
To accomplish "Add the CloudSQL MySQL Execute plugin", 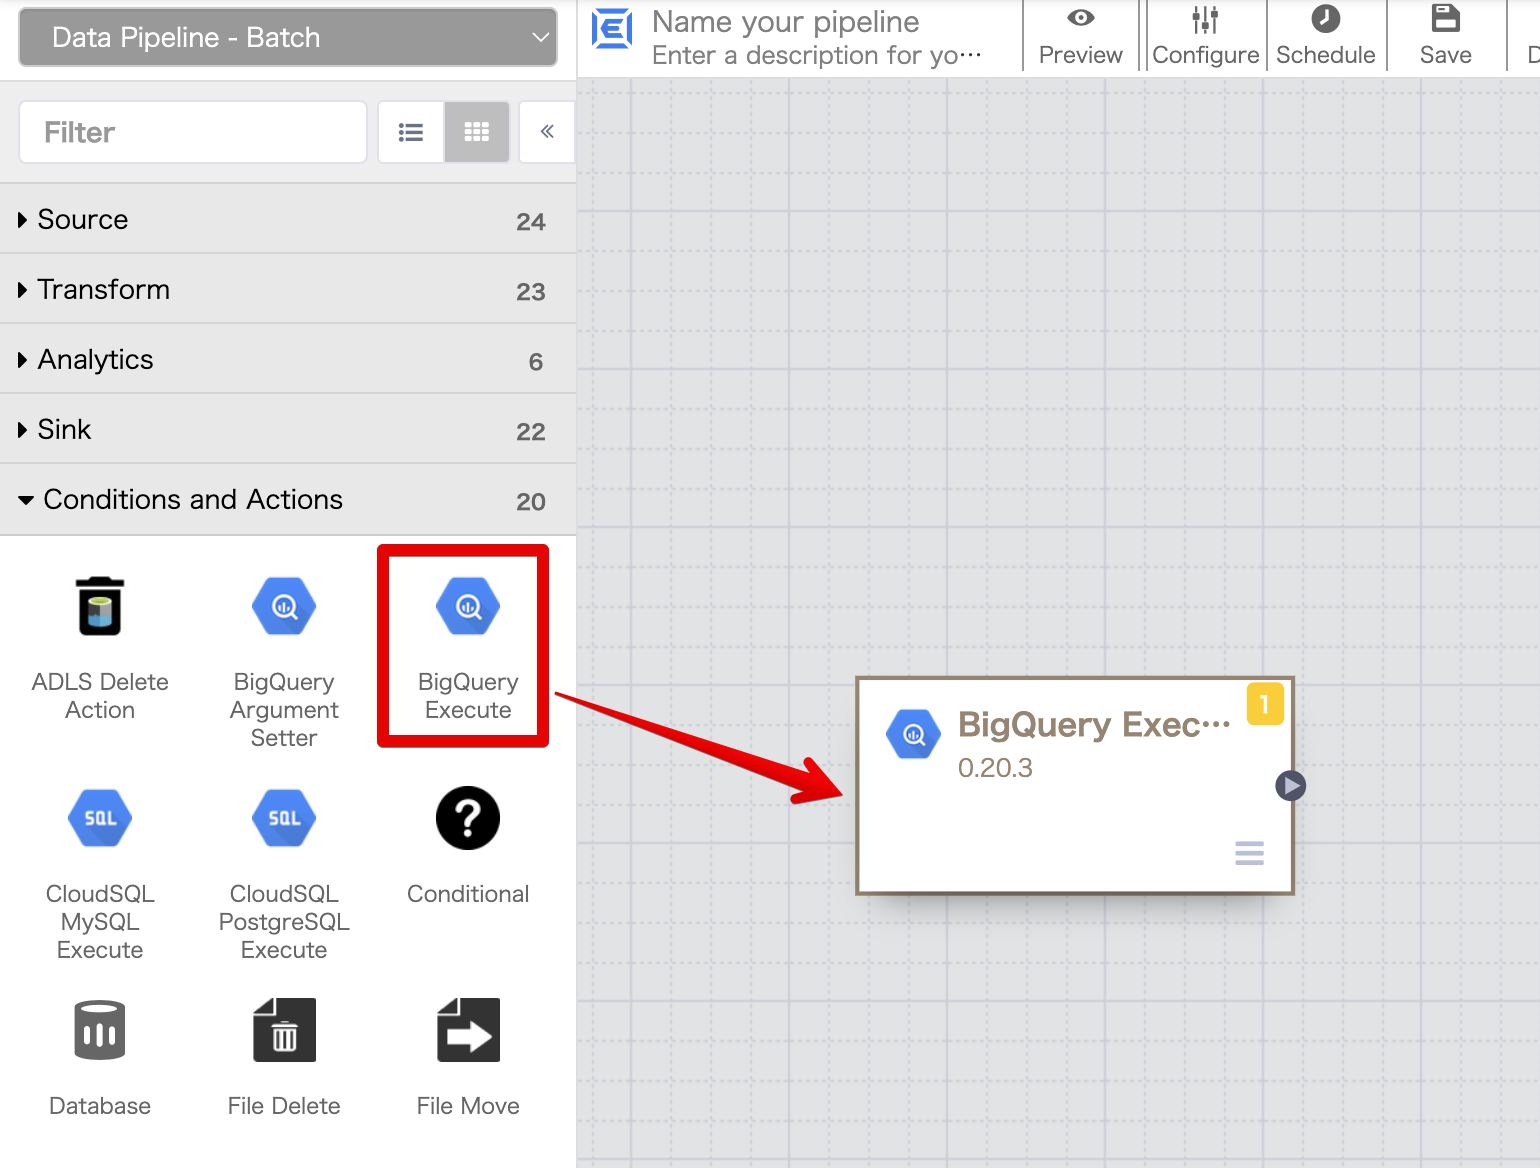I will click(x=100, y=819).
